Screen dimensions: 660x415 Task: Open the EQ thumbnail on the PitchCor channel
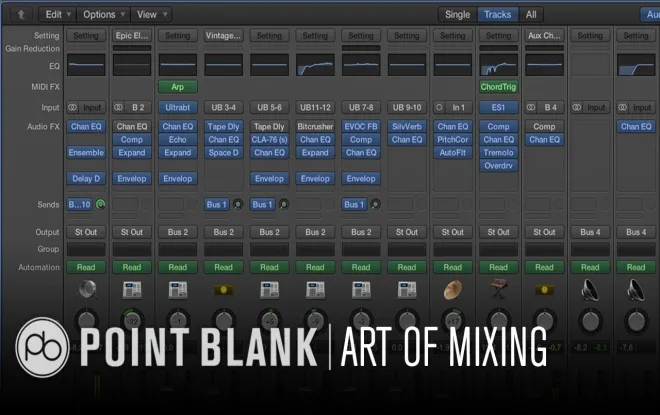coord(453,65)
